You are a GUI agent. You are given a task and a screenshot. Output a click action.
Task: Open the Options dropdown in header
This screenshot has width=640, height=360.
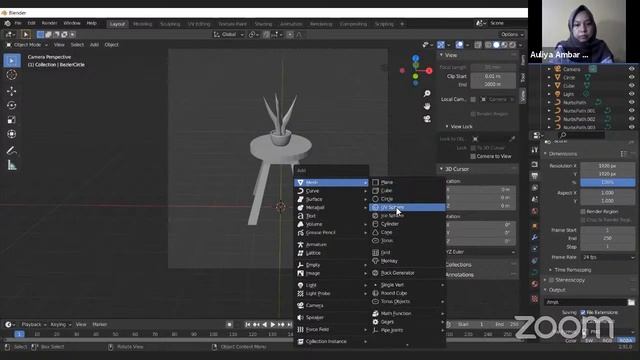[x=512, y=35]
